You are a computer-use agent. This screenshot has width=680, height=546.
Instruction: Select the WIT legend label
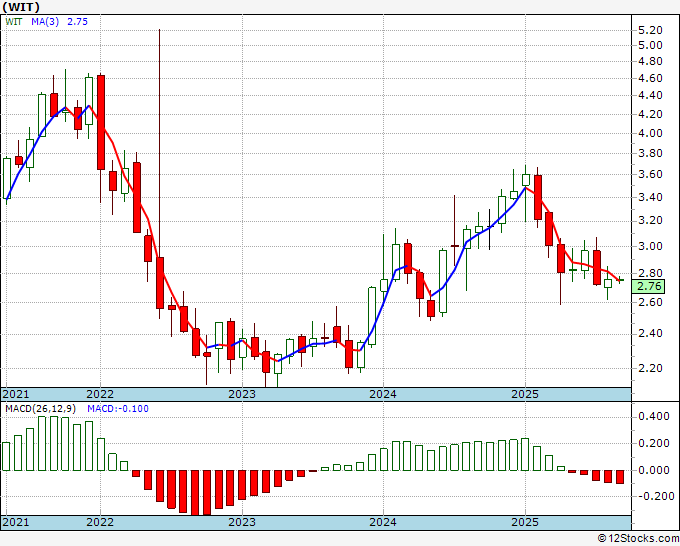coord(14,21)
